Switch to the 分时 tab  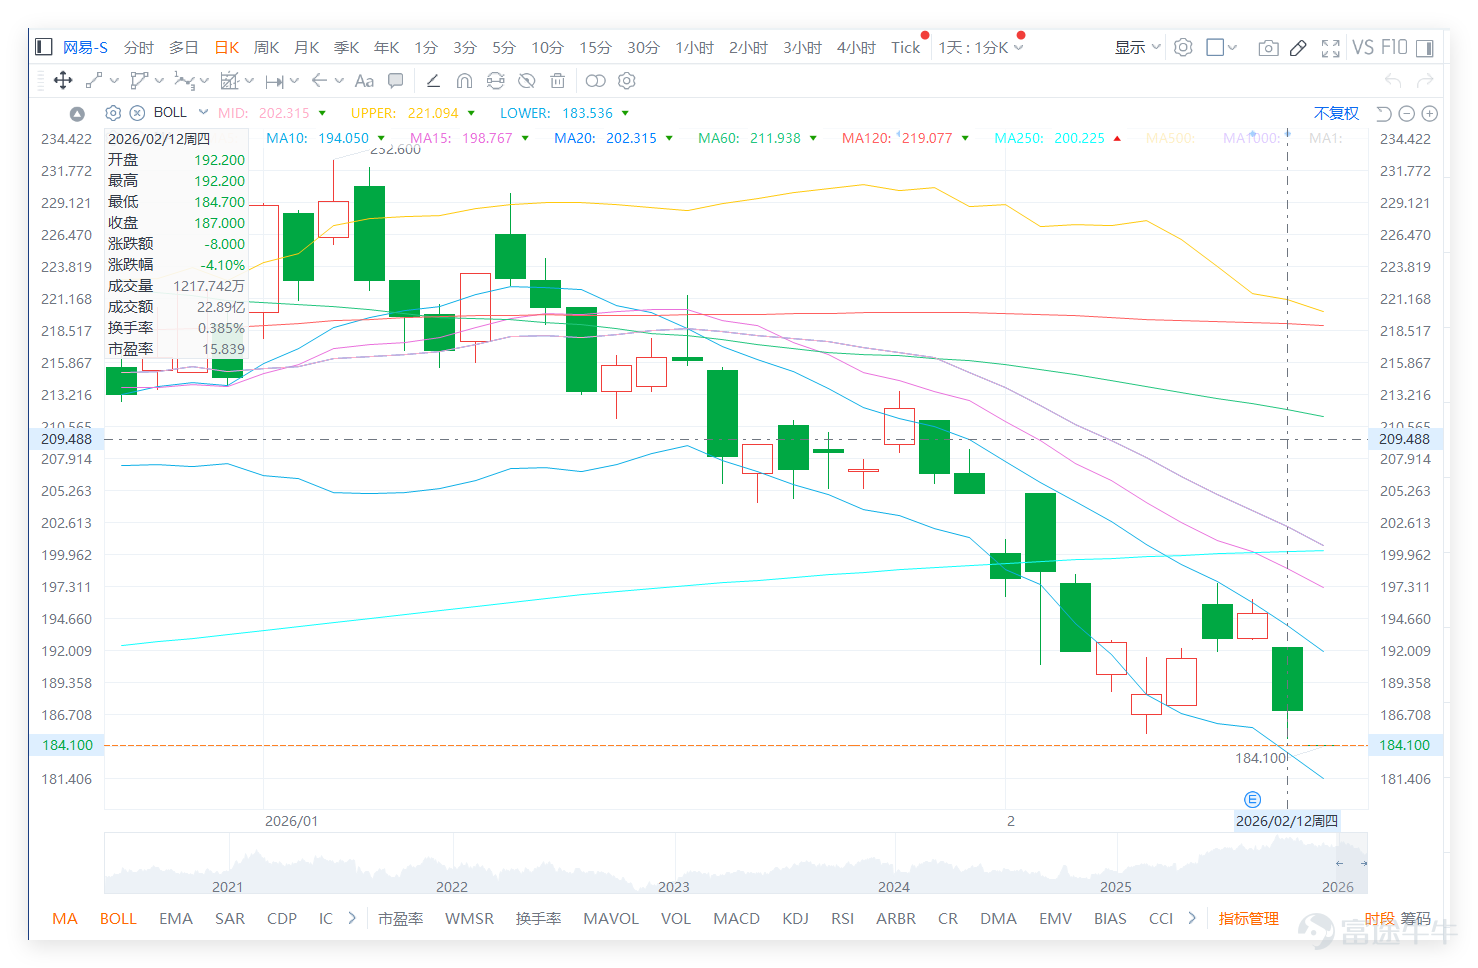(138, 47)
